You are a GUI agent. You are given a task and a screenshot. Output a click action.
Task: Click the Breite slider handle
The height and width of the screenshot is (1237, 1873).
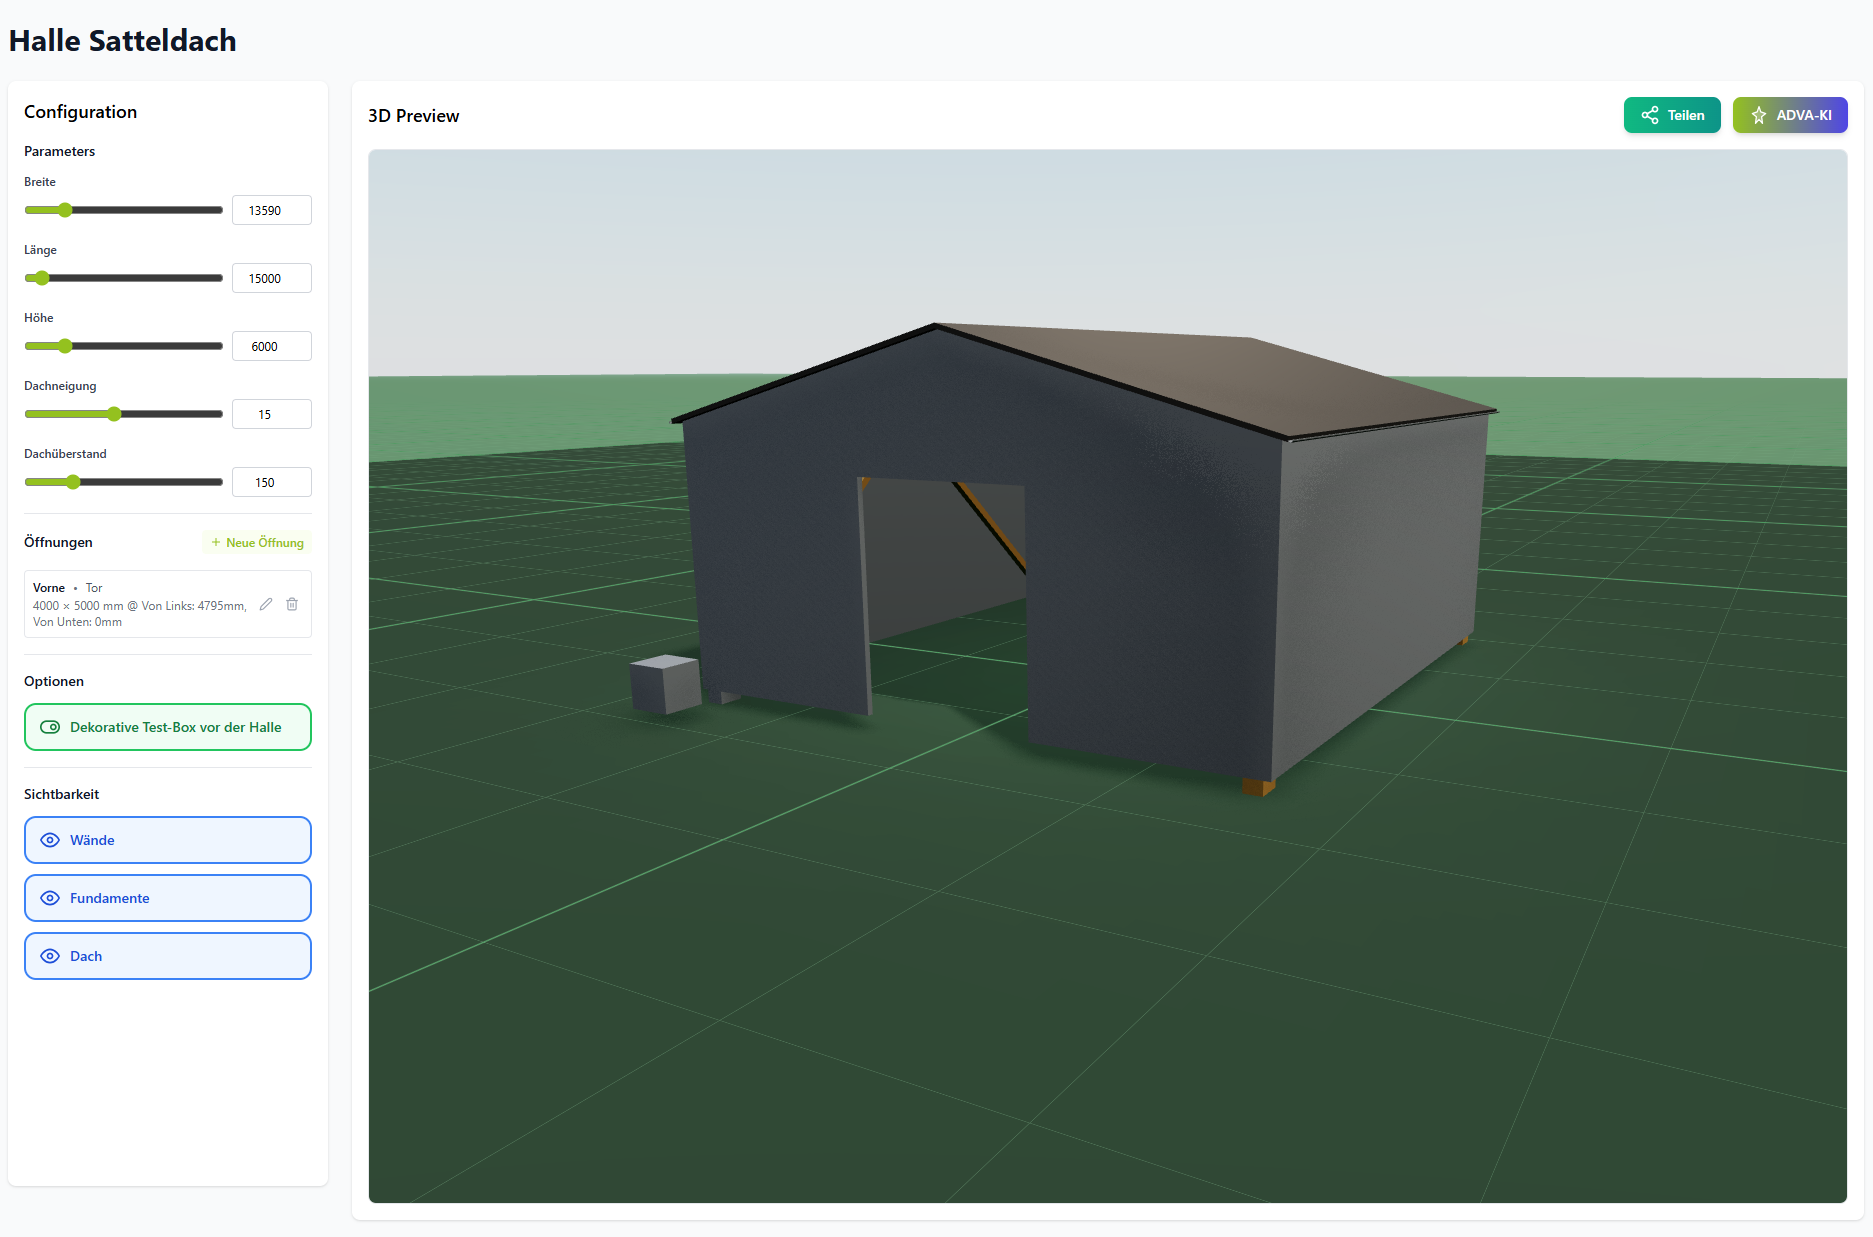point(65,210)
